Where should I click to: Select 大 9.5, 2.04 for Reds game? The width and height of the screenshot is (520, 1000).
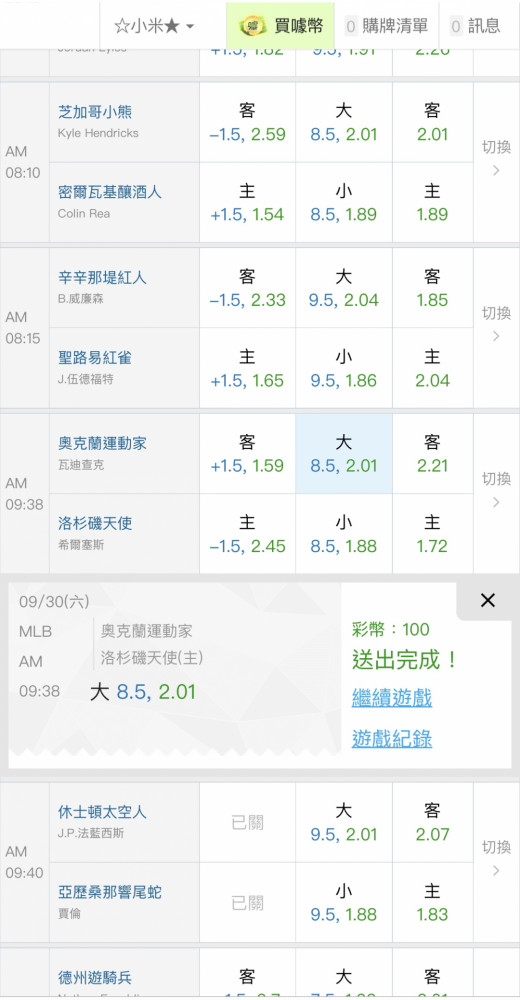coord(344,288)
